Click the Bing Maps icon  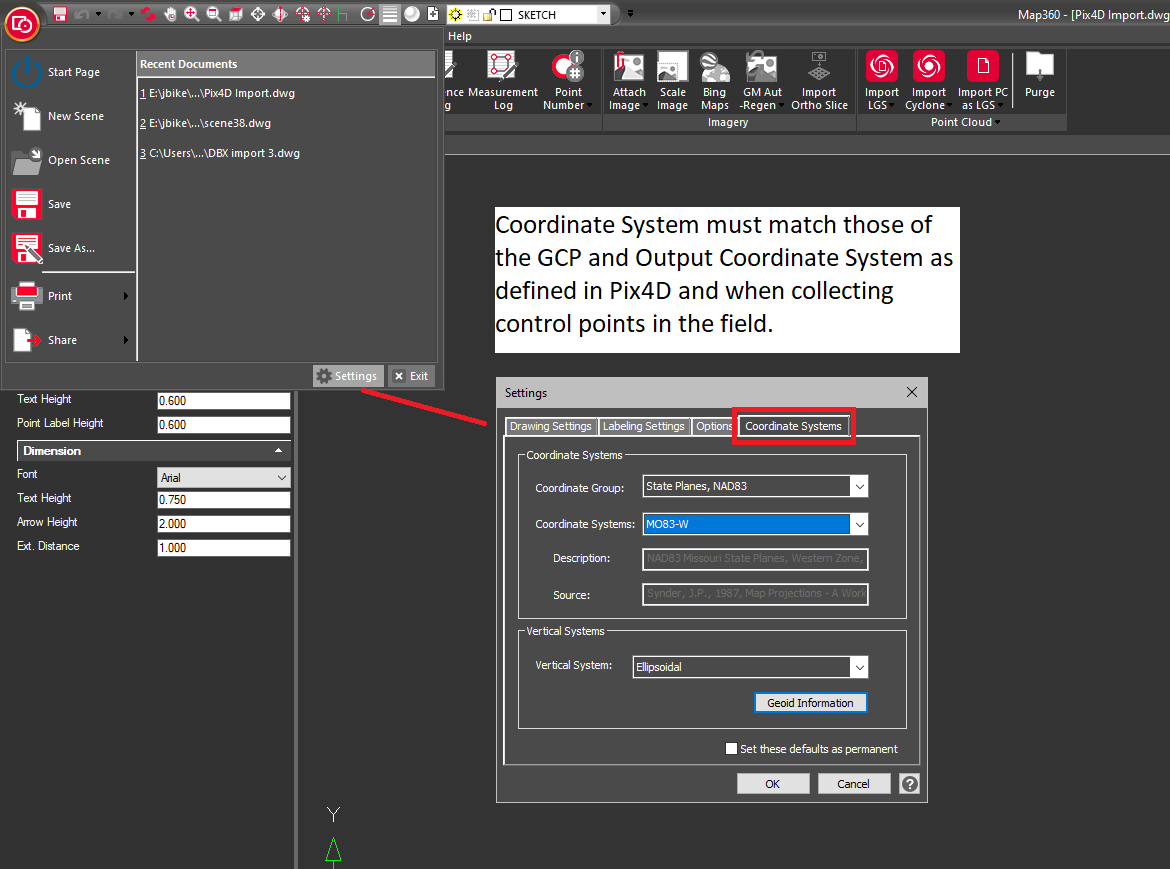click(714, 80)
